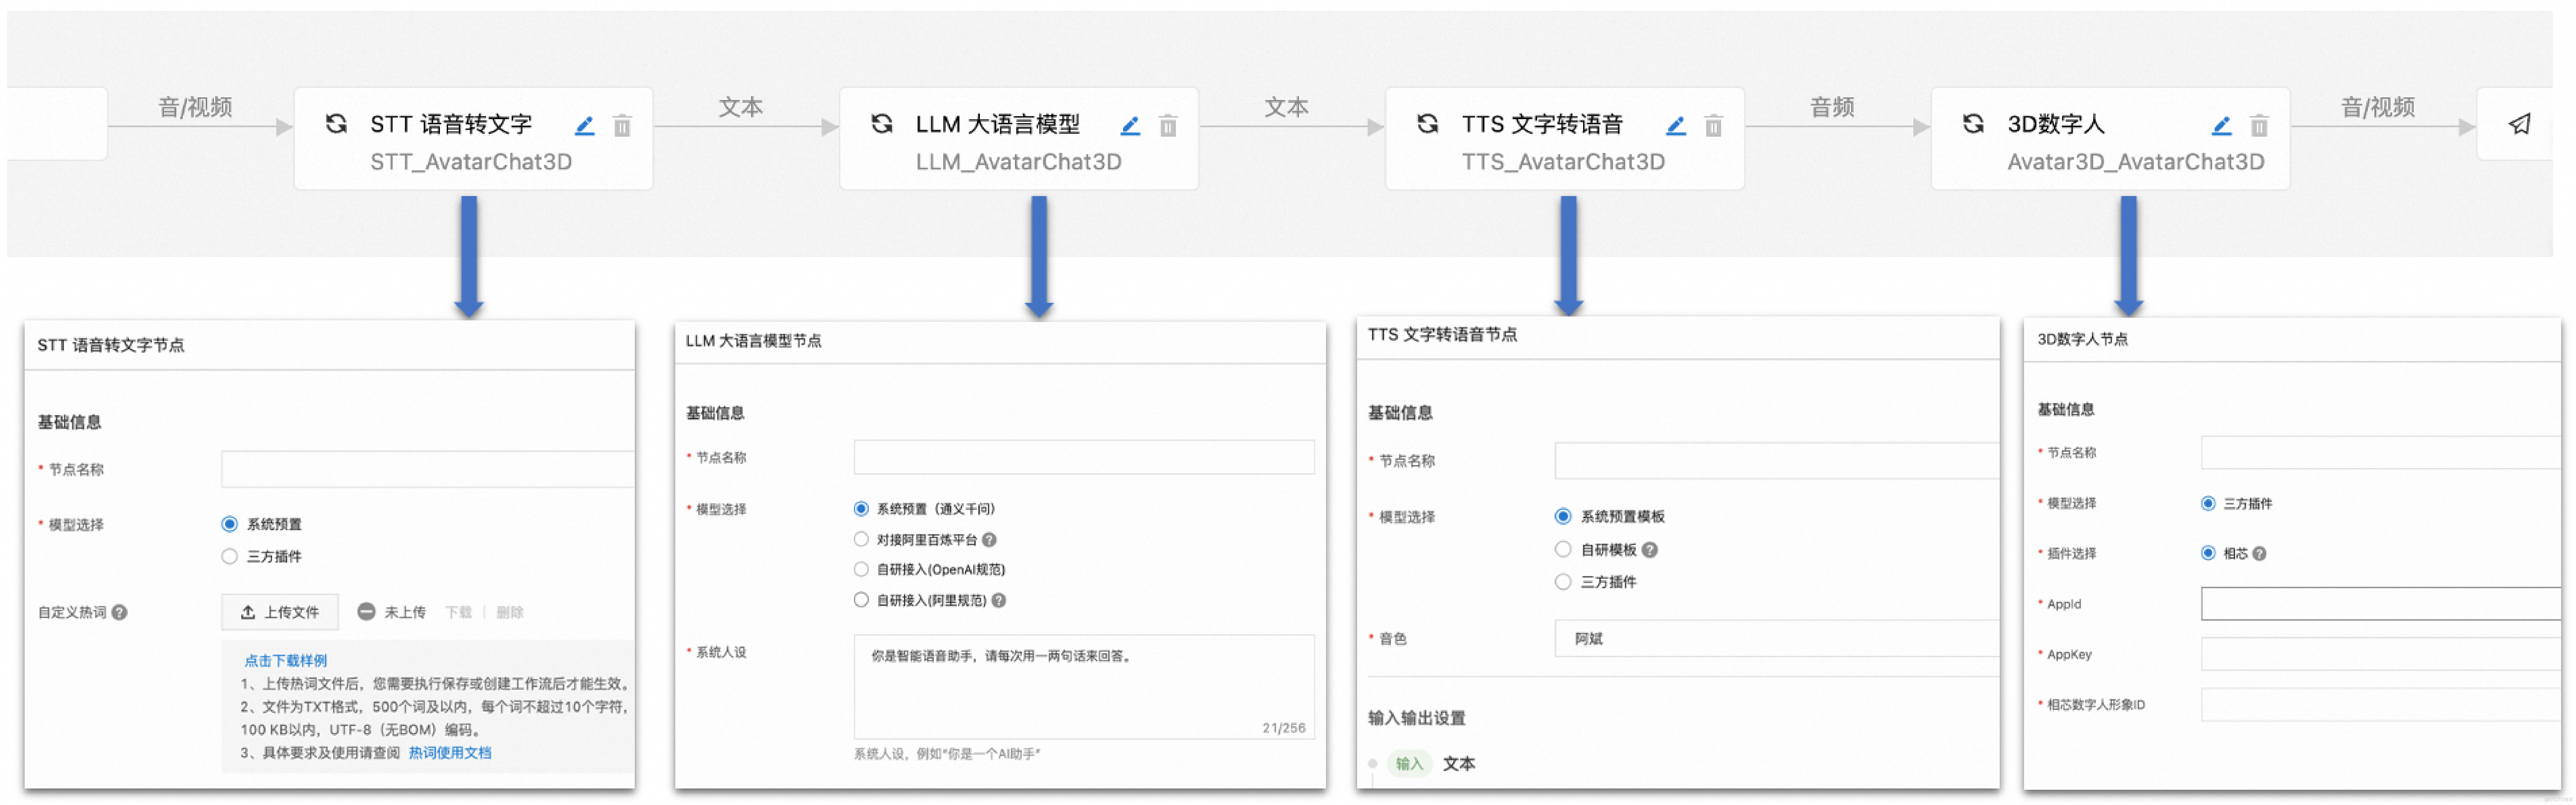This screenshot has width=2576, height=805.
Task: Select 系统预置 radio in STT panel
Action: coord(230,524)
